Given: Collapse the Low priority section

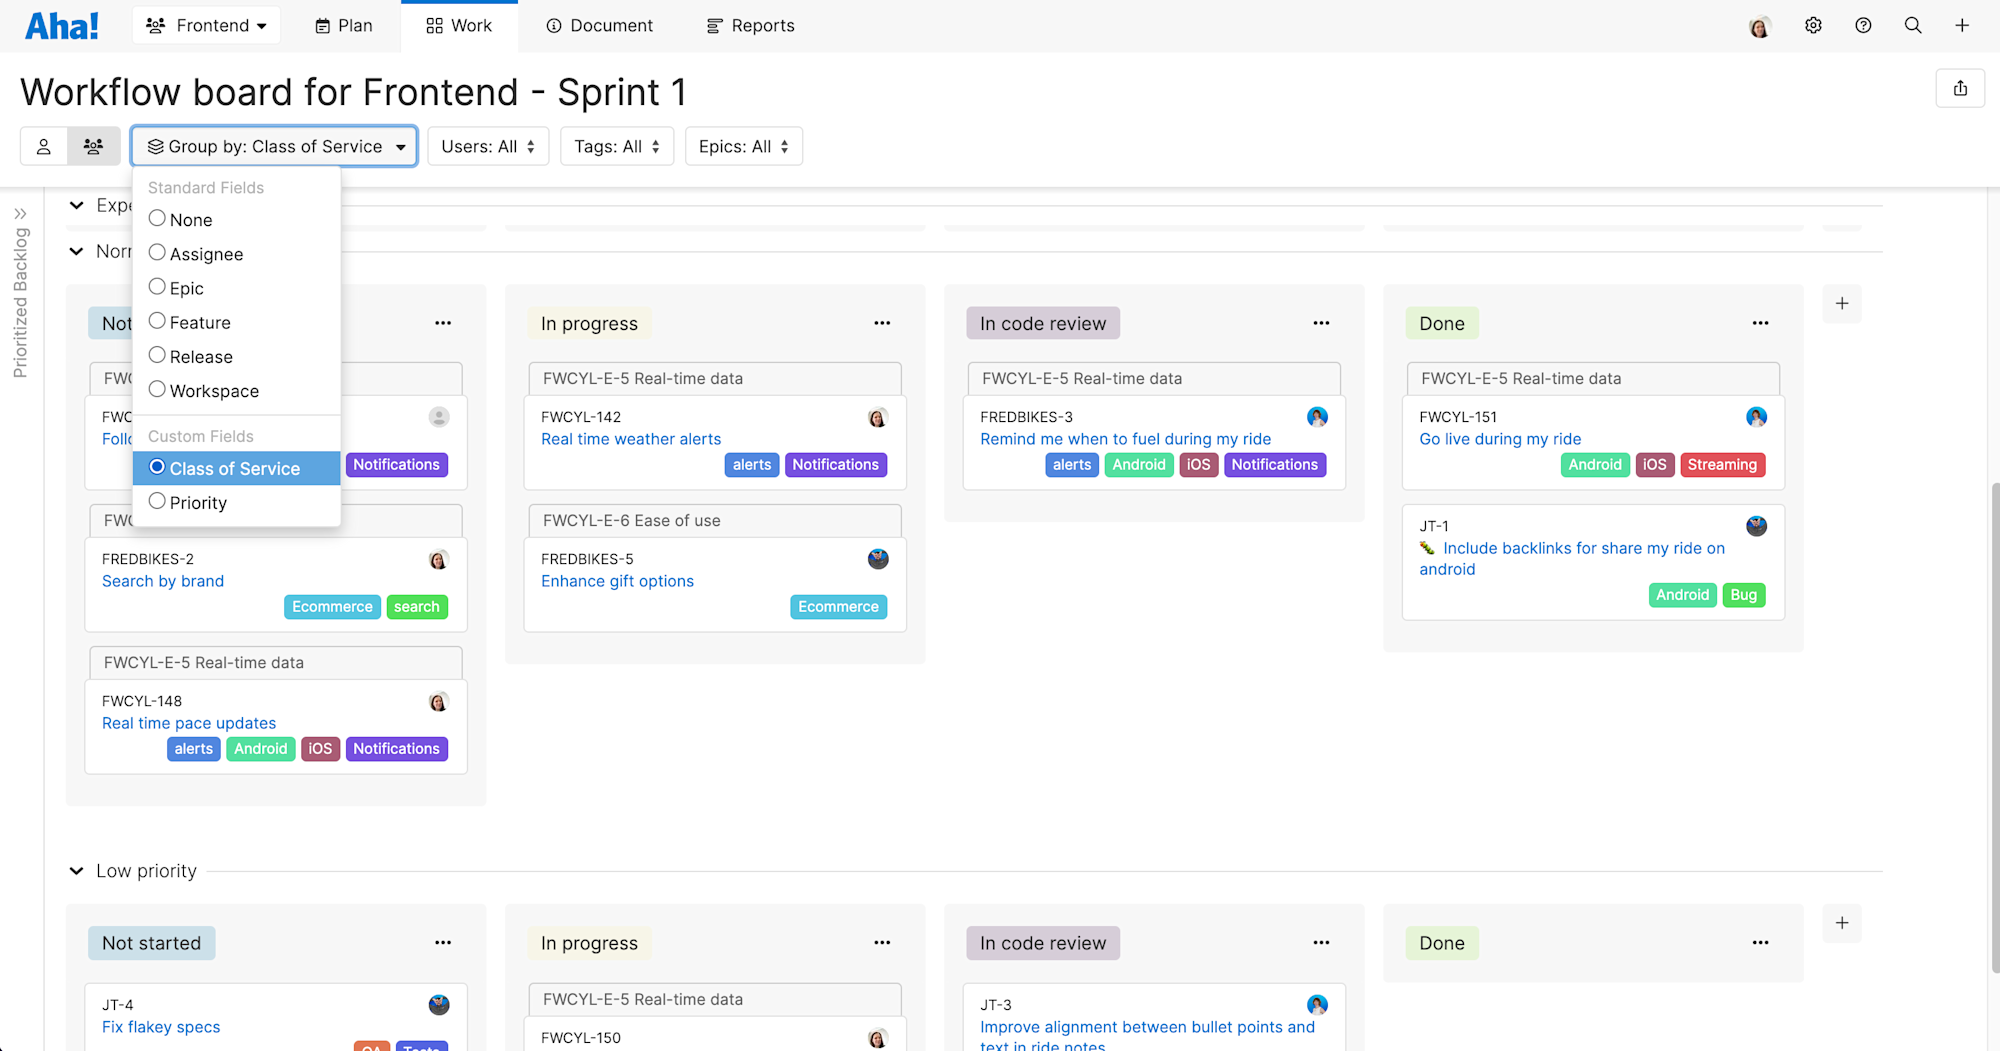Looking at the screenshot, I should coord(76,870).
